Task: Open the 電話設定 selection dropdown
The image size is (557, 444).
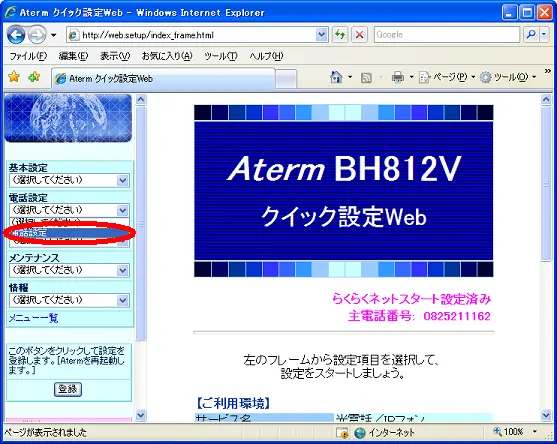Action: pyautogui.click(x=69, y=210)
